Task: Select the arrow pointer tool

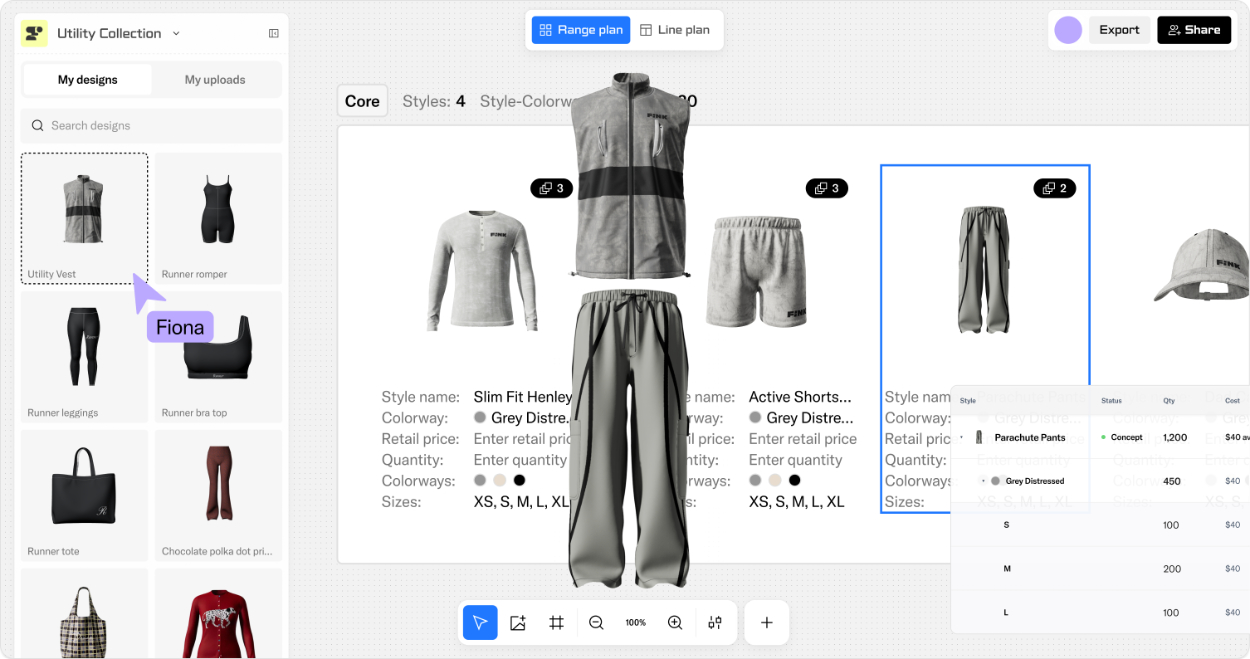Action: [x=480, y=622]
